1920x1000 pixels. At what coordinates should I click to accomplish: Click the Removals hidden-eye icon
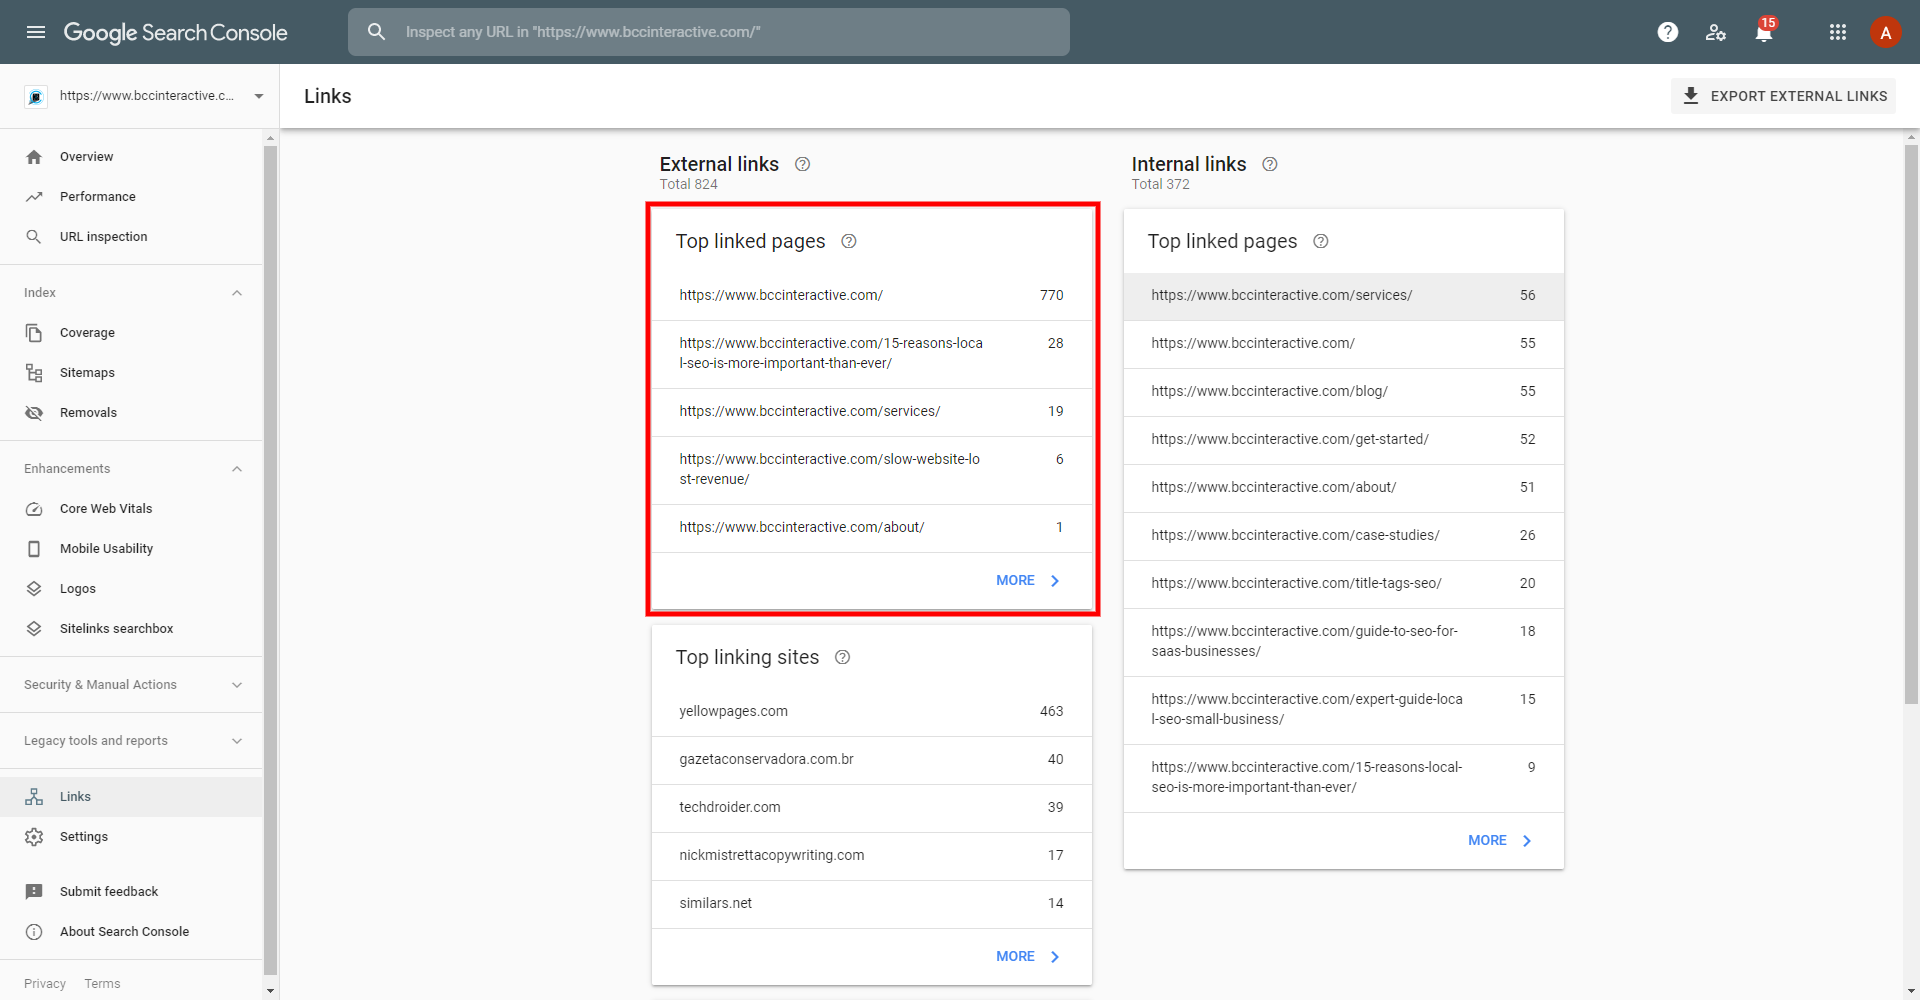point(34,413)
